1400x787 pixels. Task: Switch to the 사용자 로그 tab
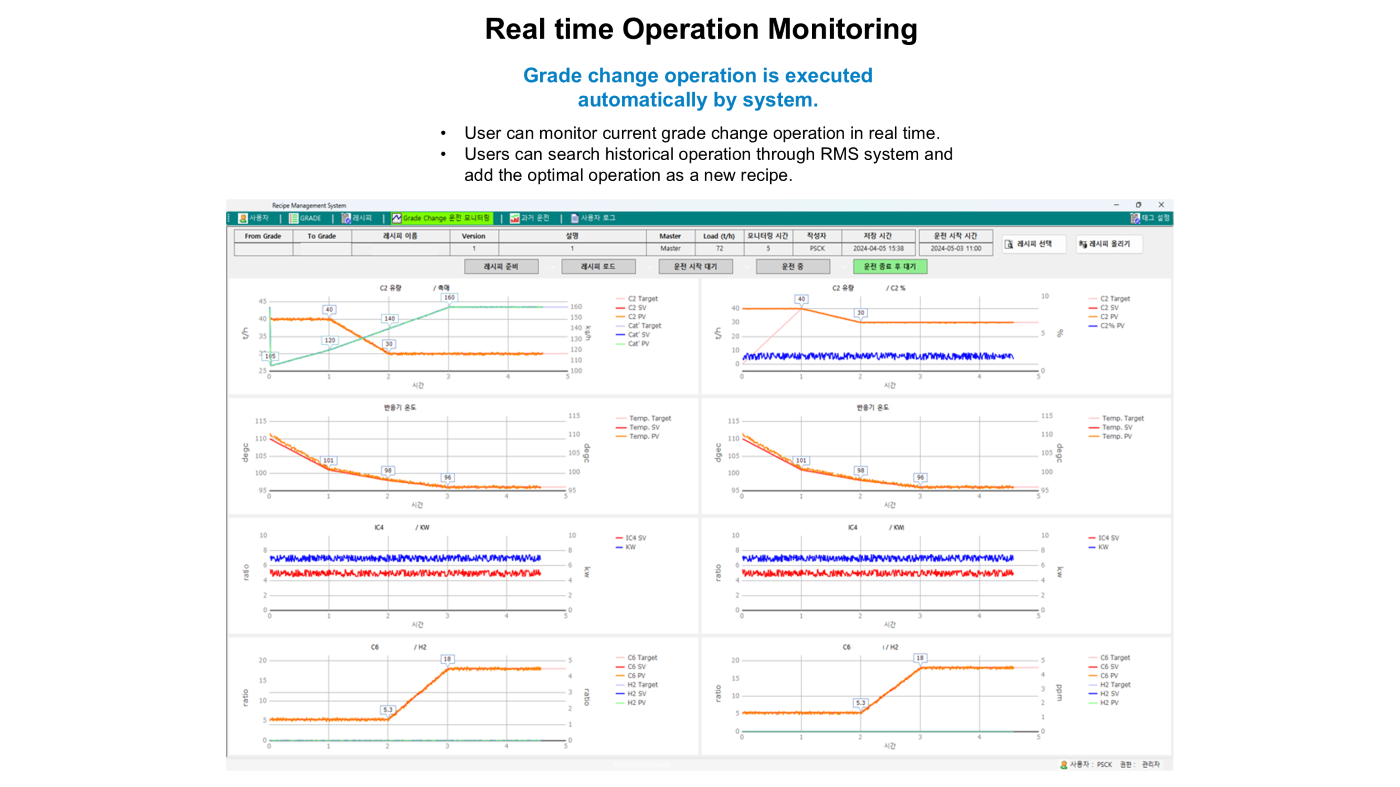(x=598, y=218)
